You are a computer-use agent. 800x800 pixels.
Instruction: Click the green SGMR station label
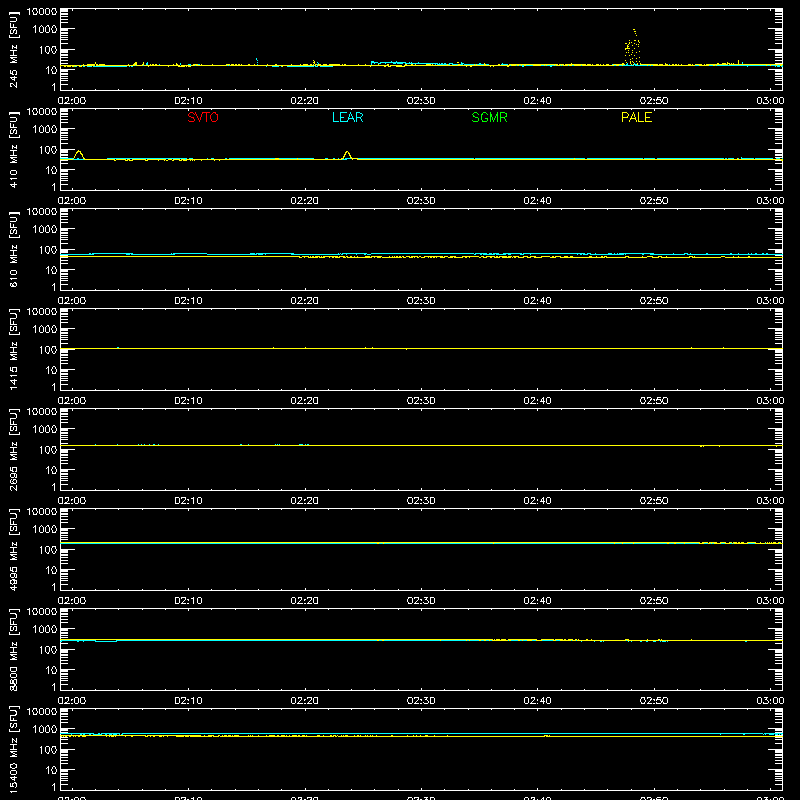click(489, 117)
